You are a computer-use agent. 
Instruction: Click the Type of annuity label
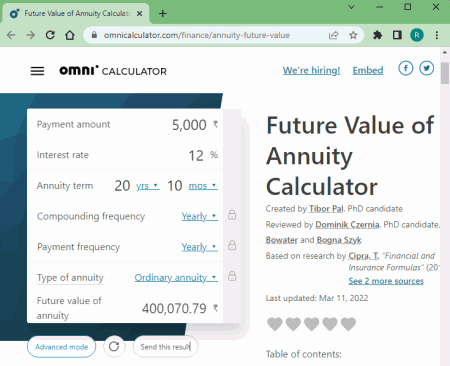coord(70,278)
